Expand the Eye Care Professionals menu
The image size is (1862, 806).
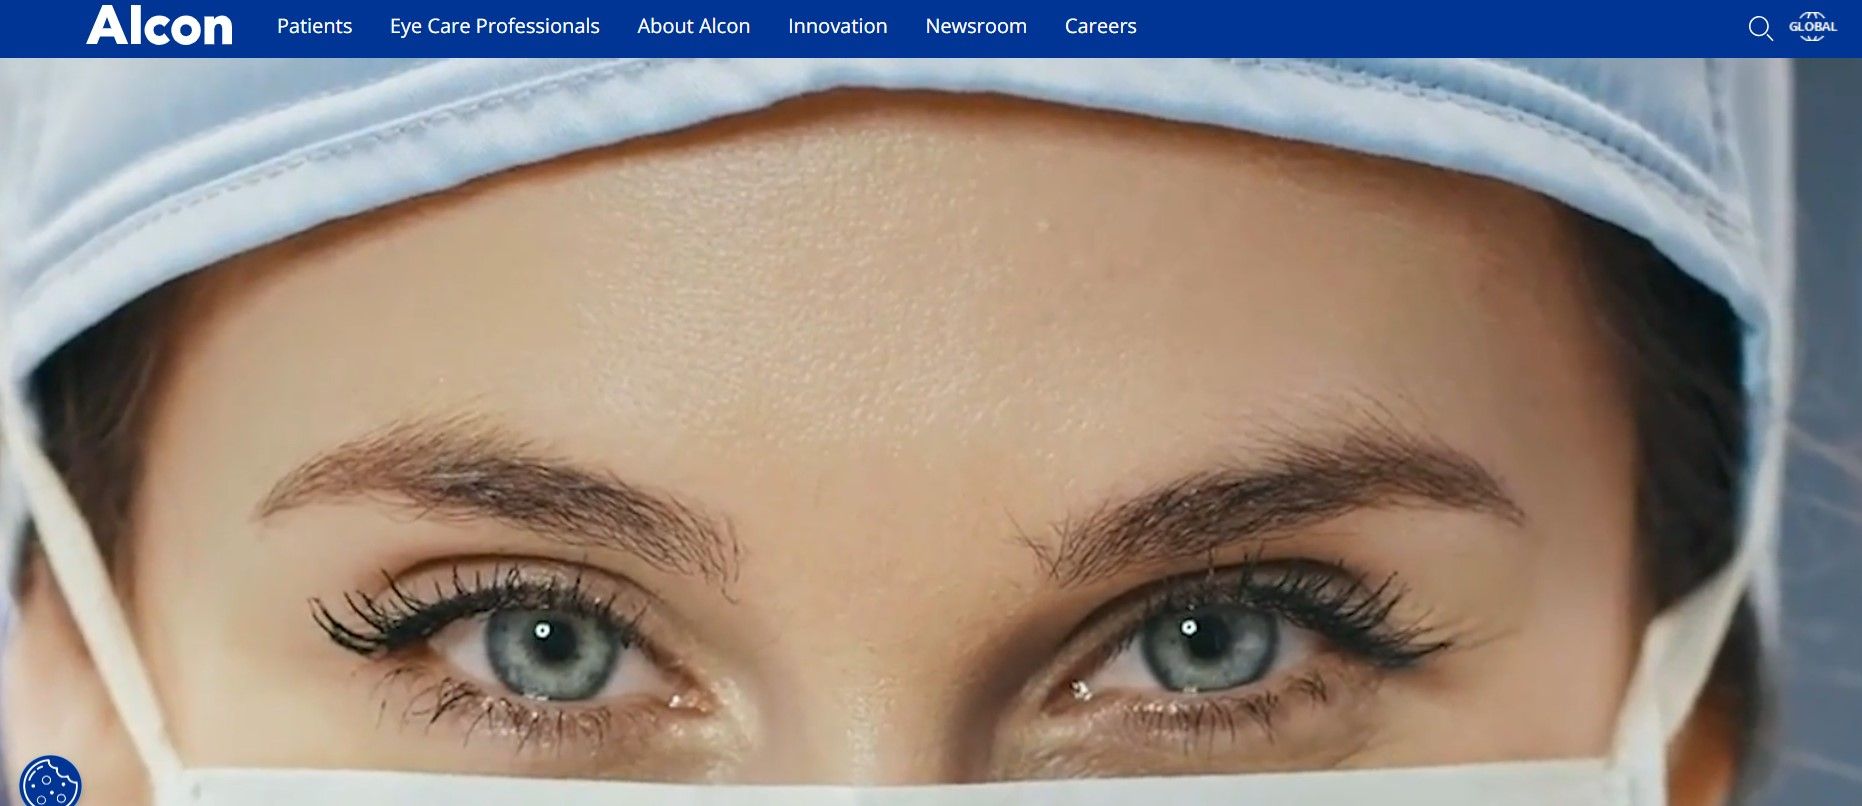coord(495,26)
